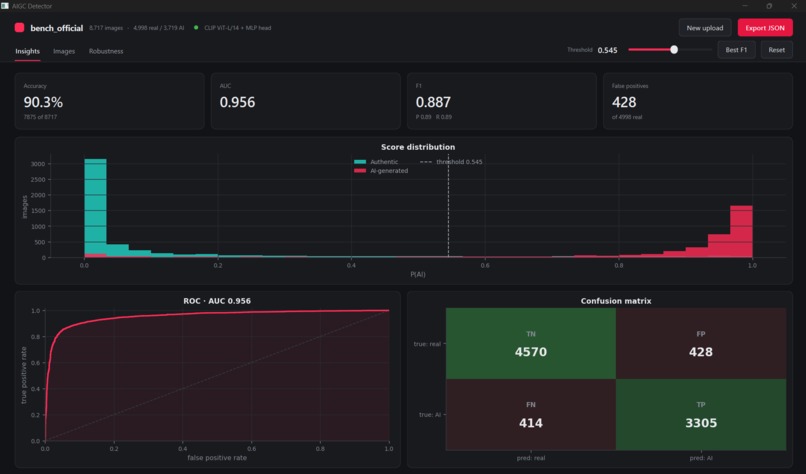
Task: Click the dashed threshold 0.545 legend entry
Action: pyautogui.click(x=451, y=162)
